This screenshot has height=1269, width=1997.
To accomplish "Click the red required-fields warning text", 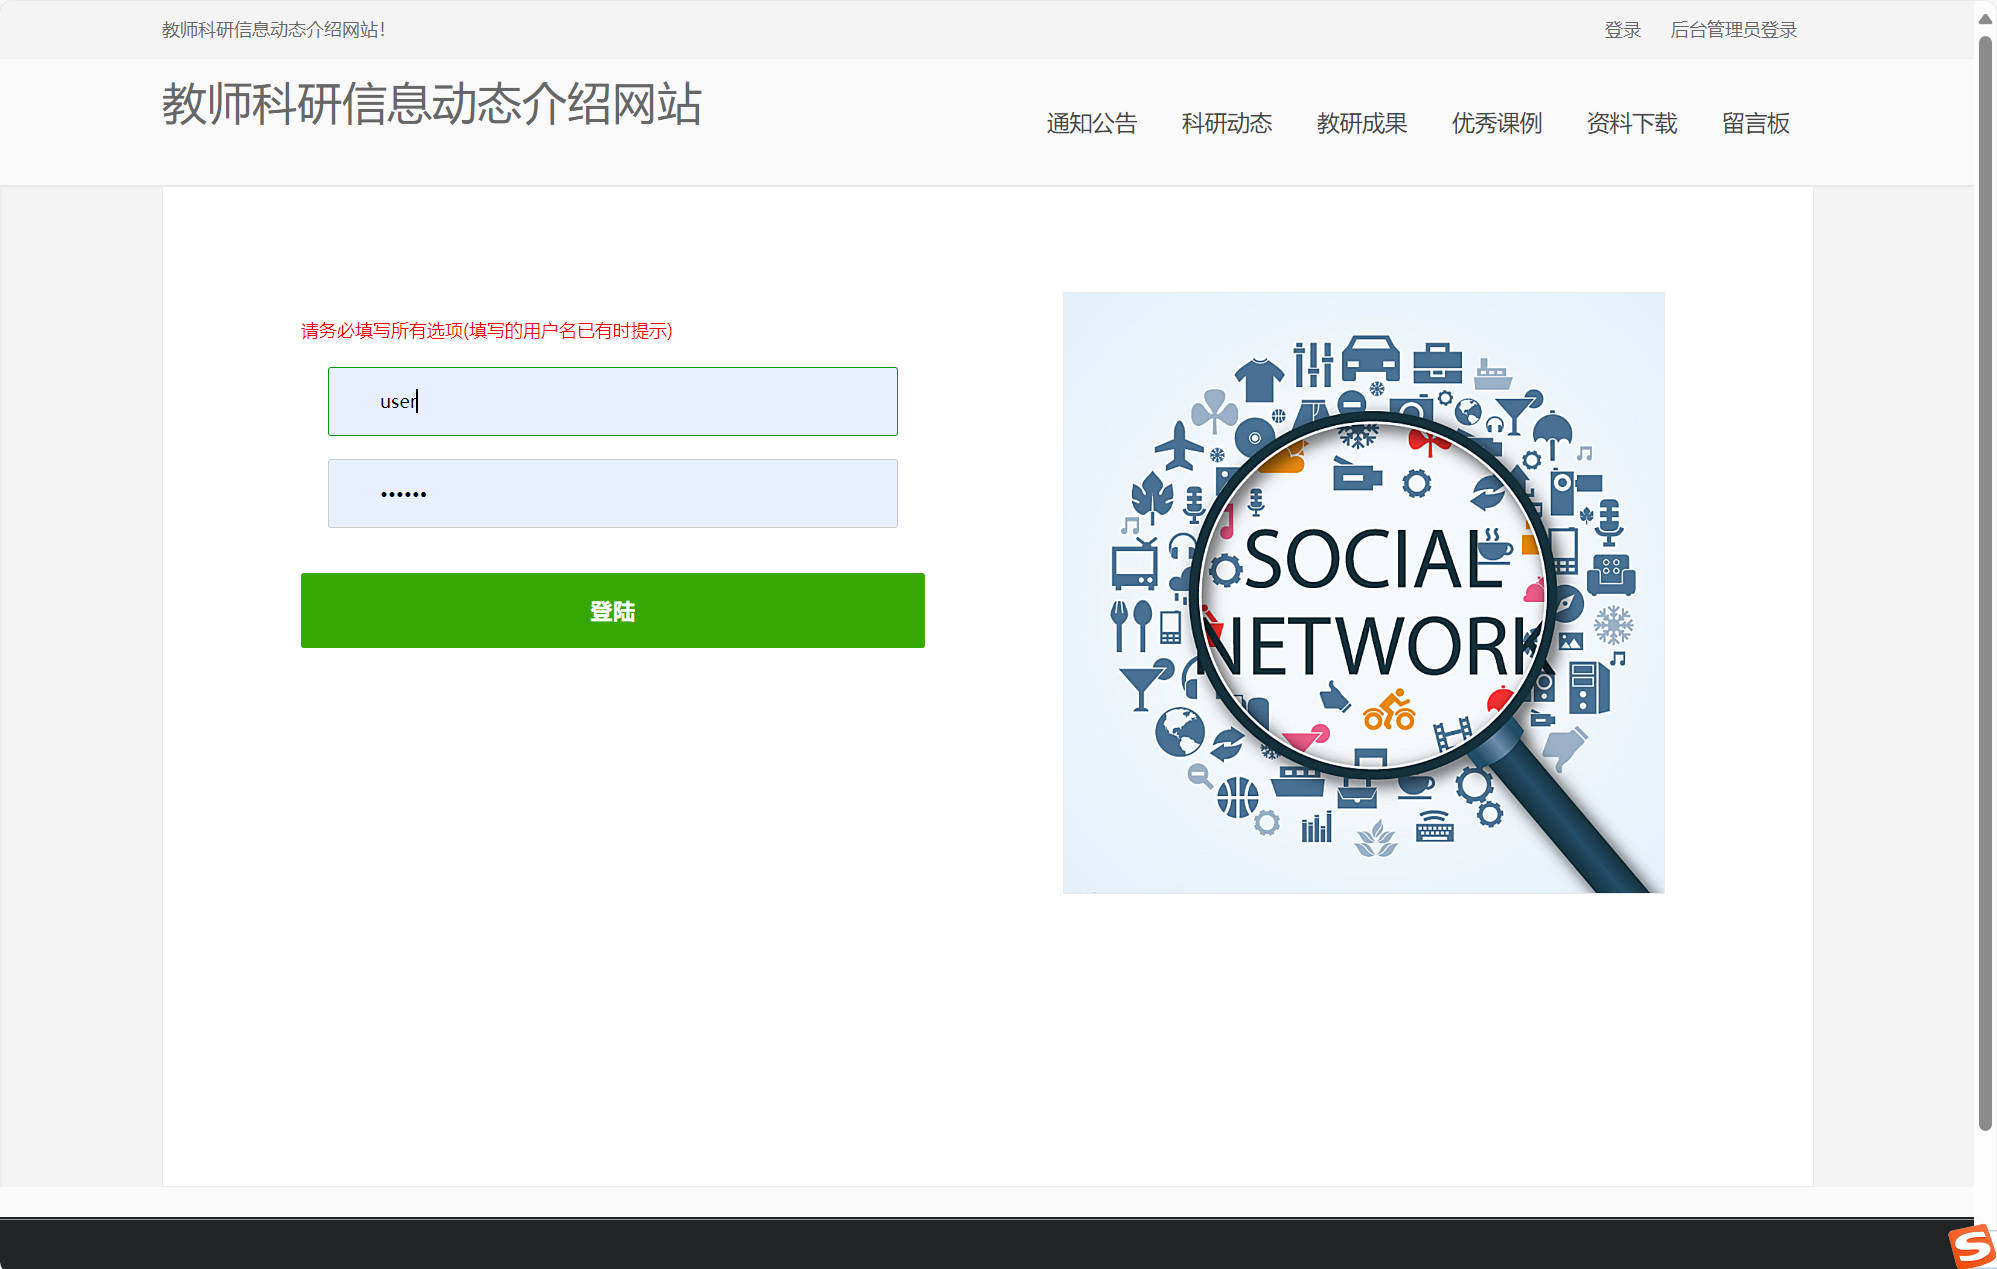I will coord(487,330).
